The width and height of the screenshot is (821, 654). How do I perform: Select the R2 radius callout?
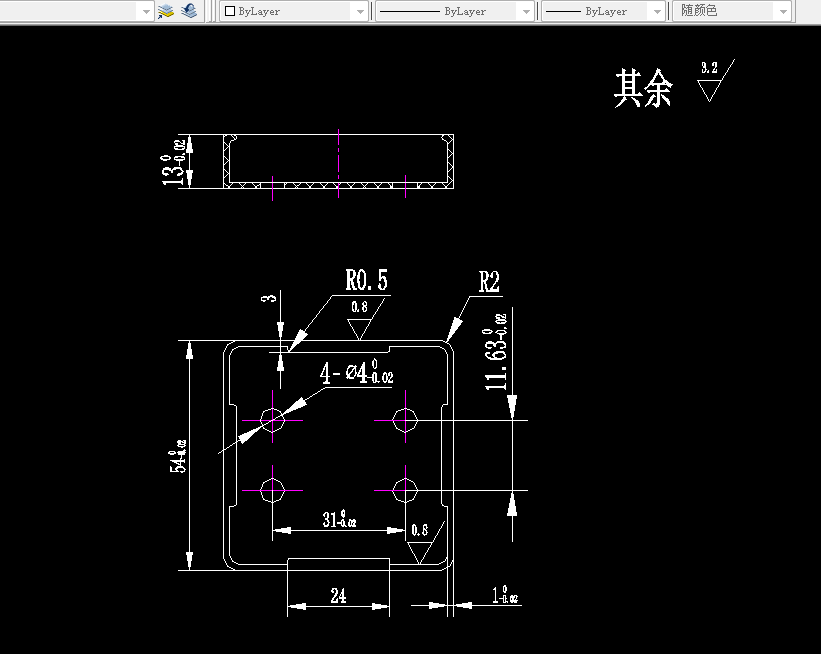tap(487, 282)
